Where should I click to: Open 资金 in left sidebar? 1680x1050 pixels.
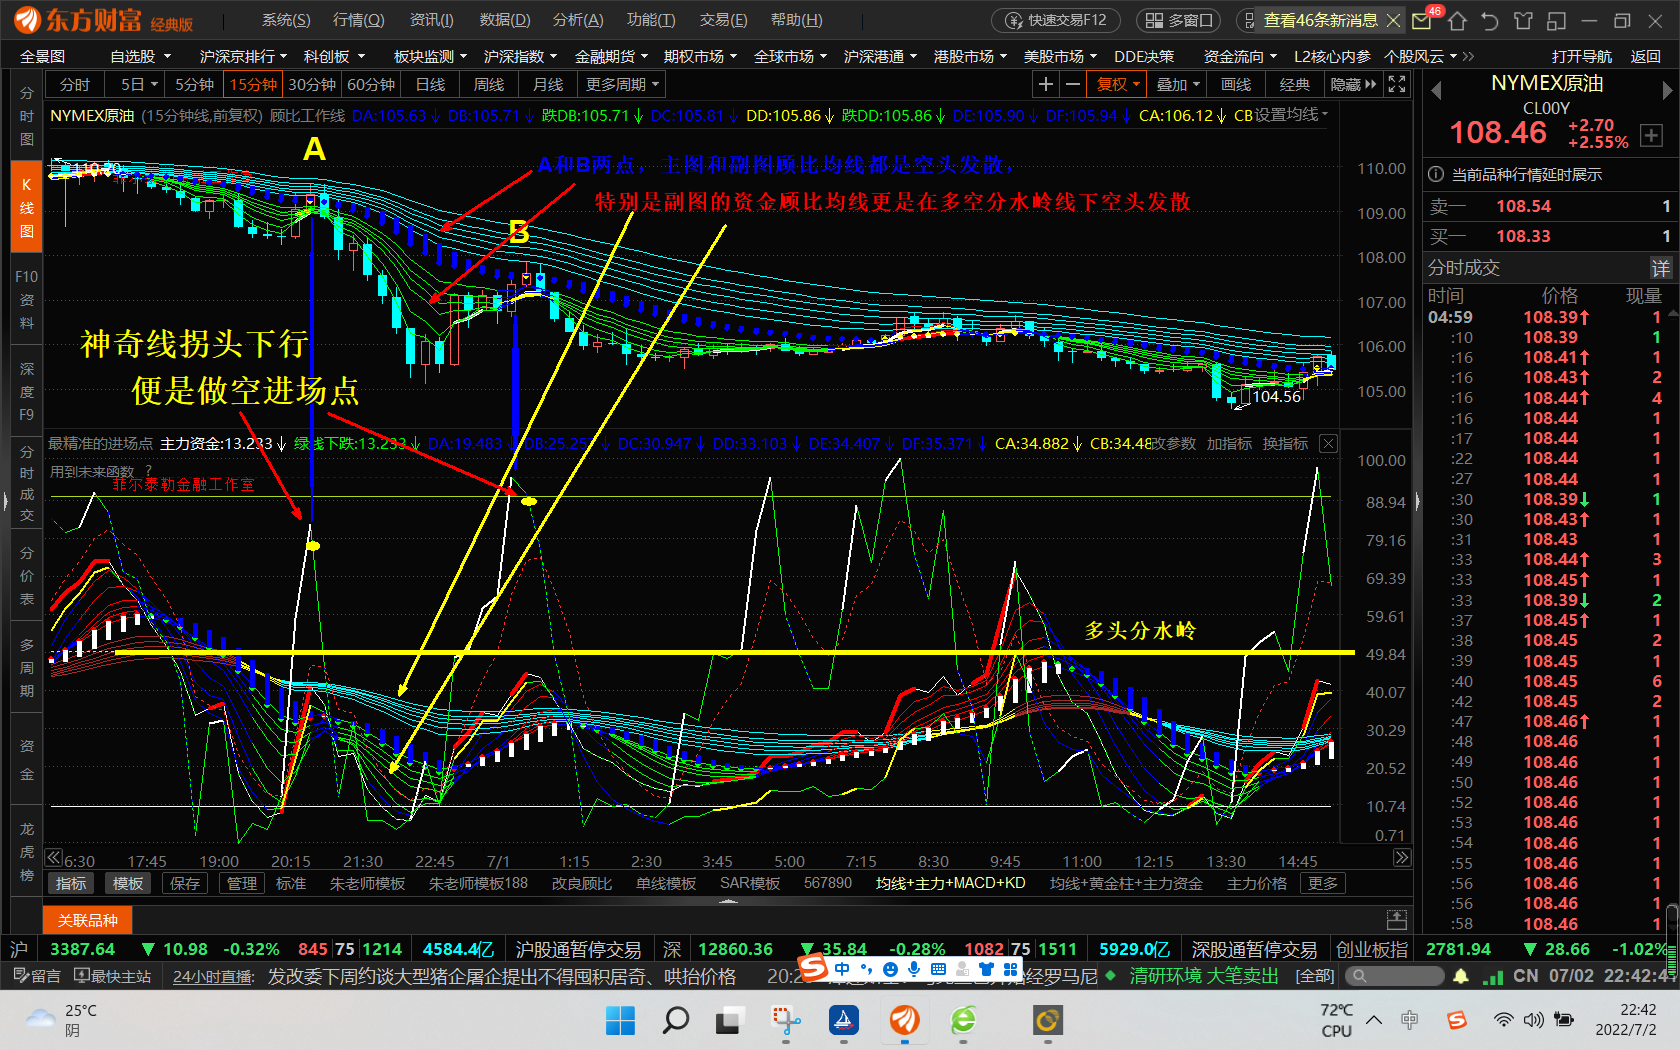click(27, 760)
